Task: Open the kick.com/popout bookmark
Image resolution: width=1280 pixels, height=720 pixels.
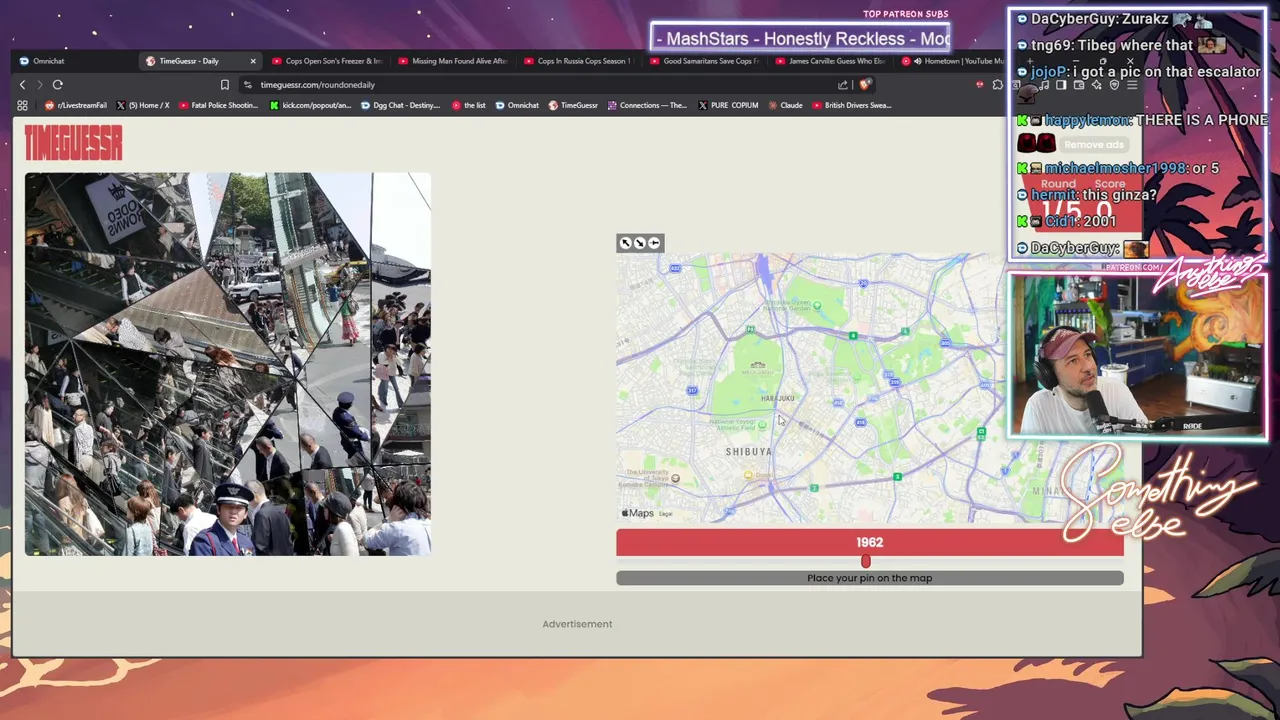Action: point(309,105)
